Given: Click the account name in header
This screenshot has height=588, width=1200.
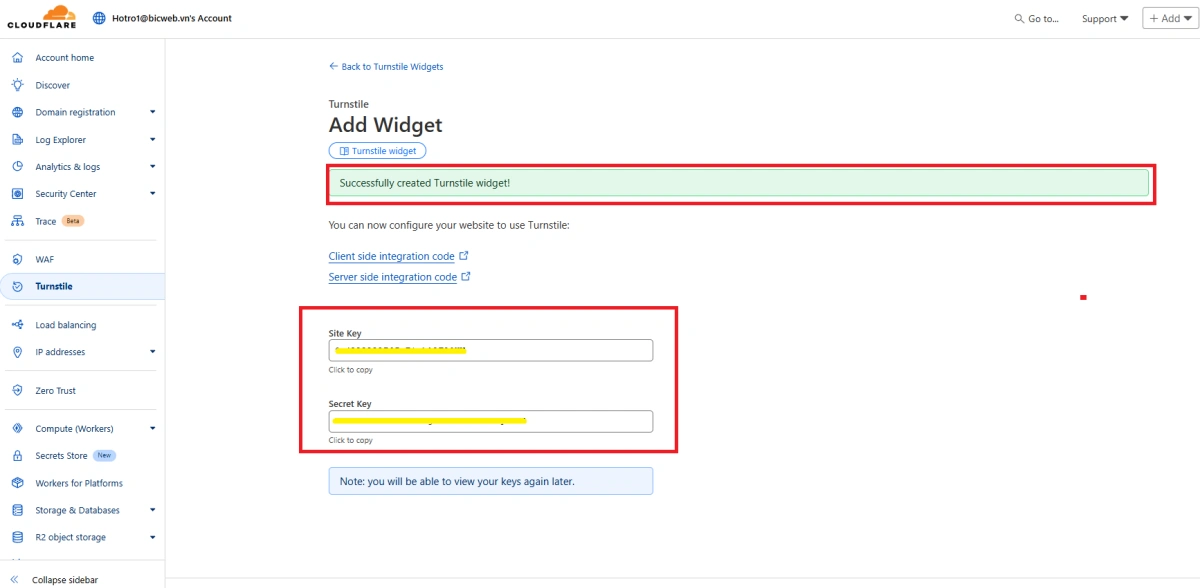Looking at the screenshot, I should pos(172,18).
